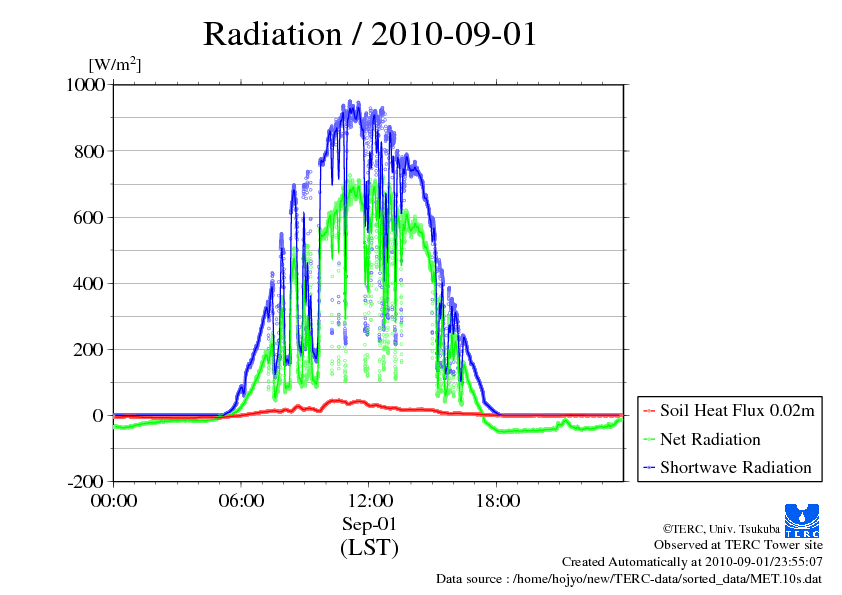Screen dimensions: 842x595
Task: Click the x-axis label '18:00'
Action: pos(497,501)
